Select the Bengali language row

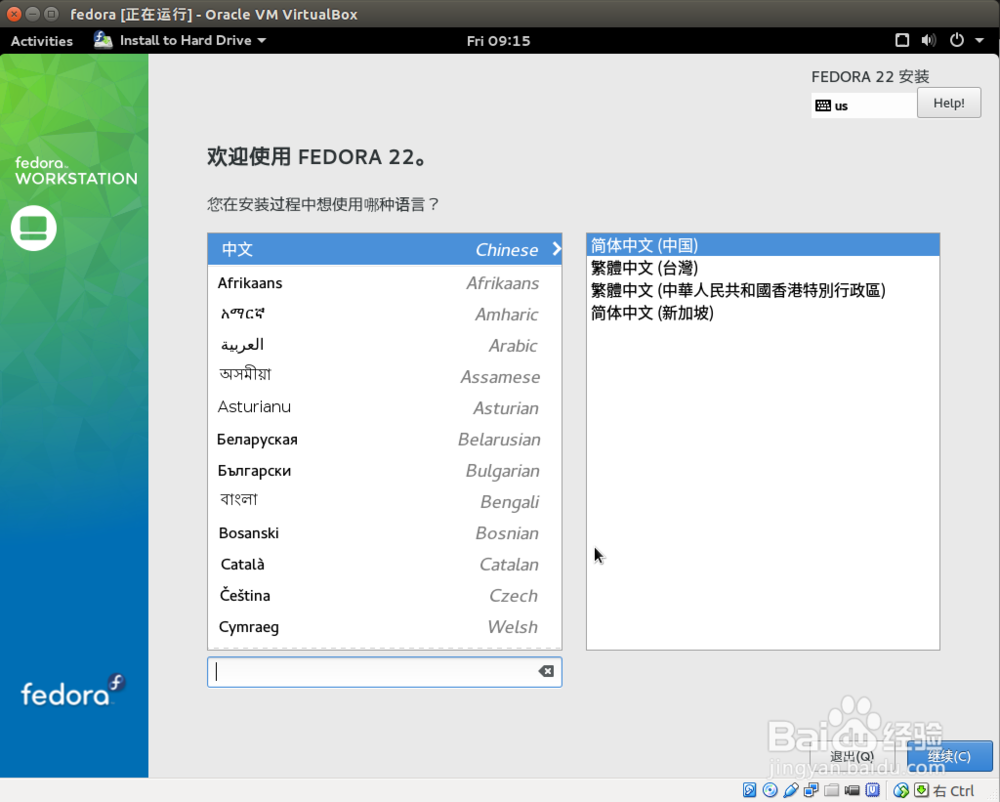(x=385, y=502)
